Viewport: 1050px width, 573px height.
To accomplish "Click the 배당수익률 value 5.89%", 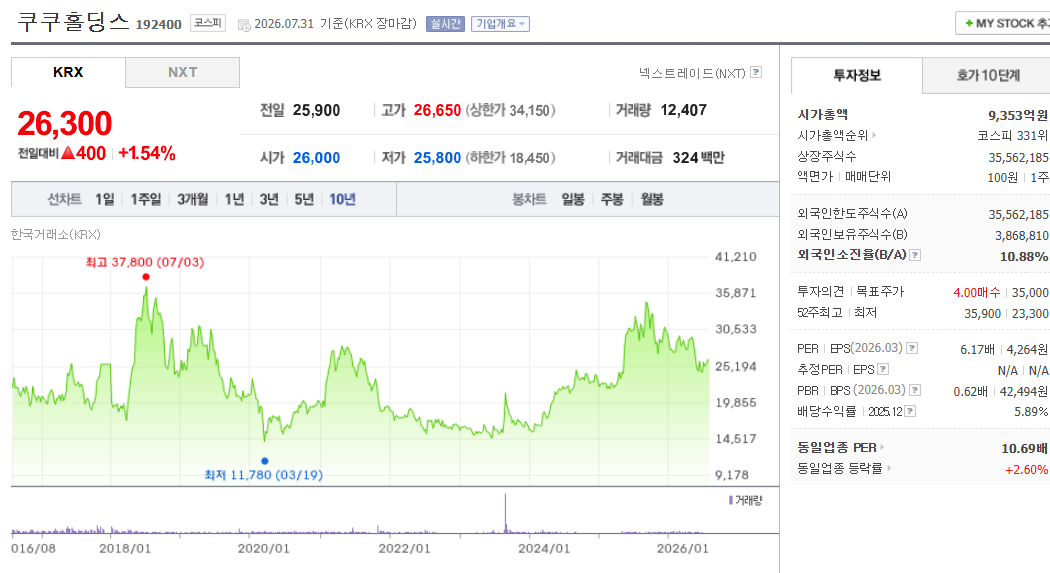I will coord(1031,412).
